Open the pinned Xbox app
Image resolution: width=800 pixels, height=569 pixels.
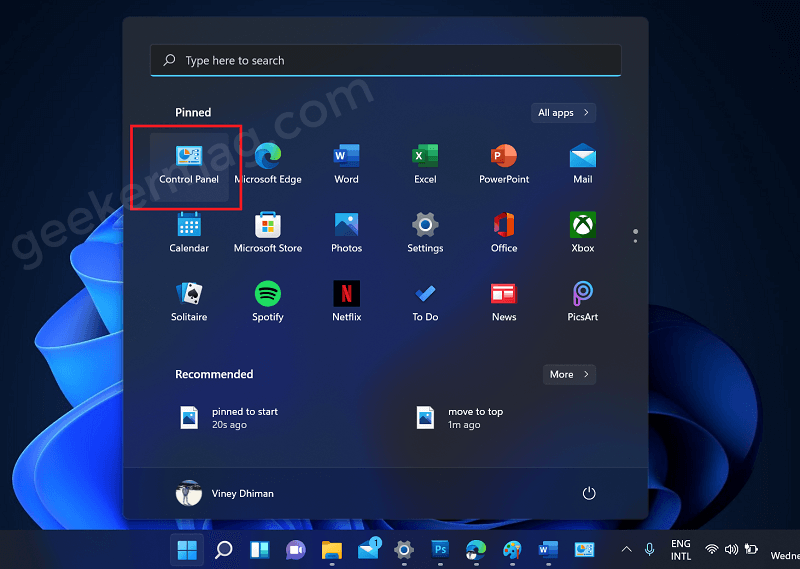583,234
